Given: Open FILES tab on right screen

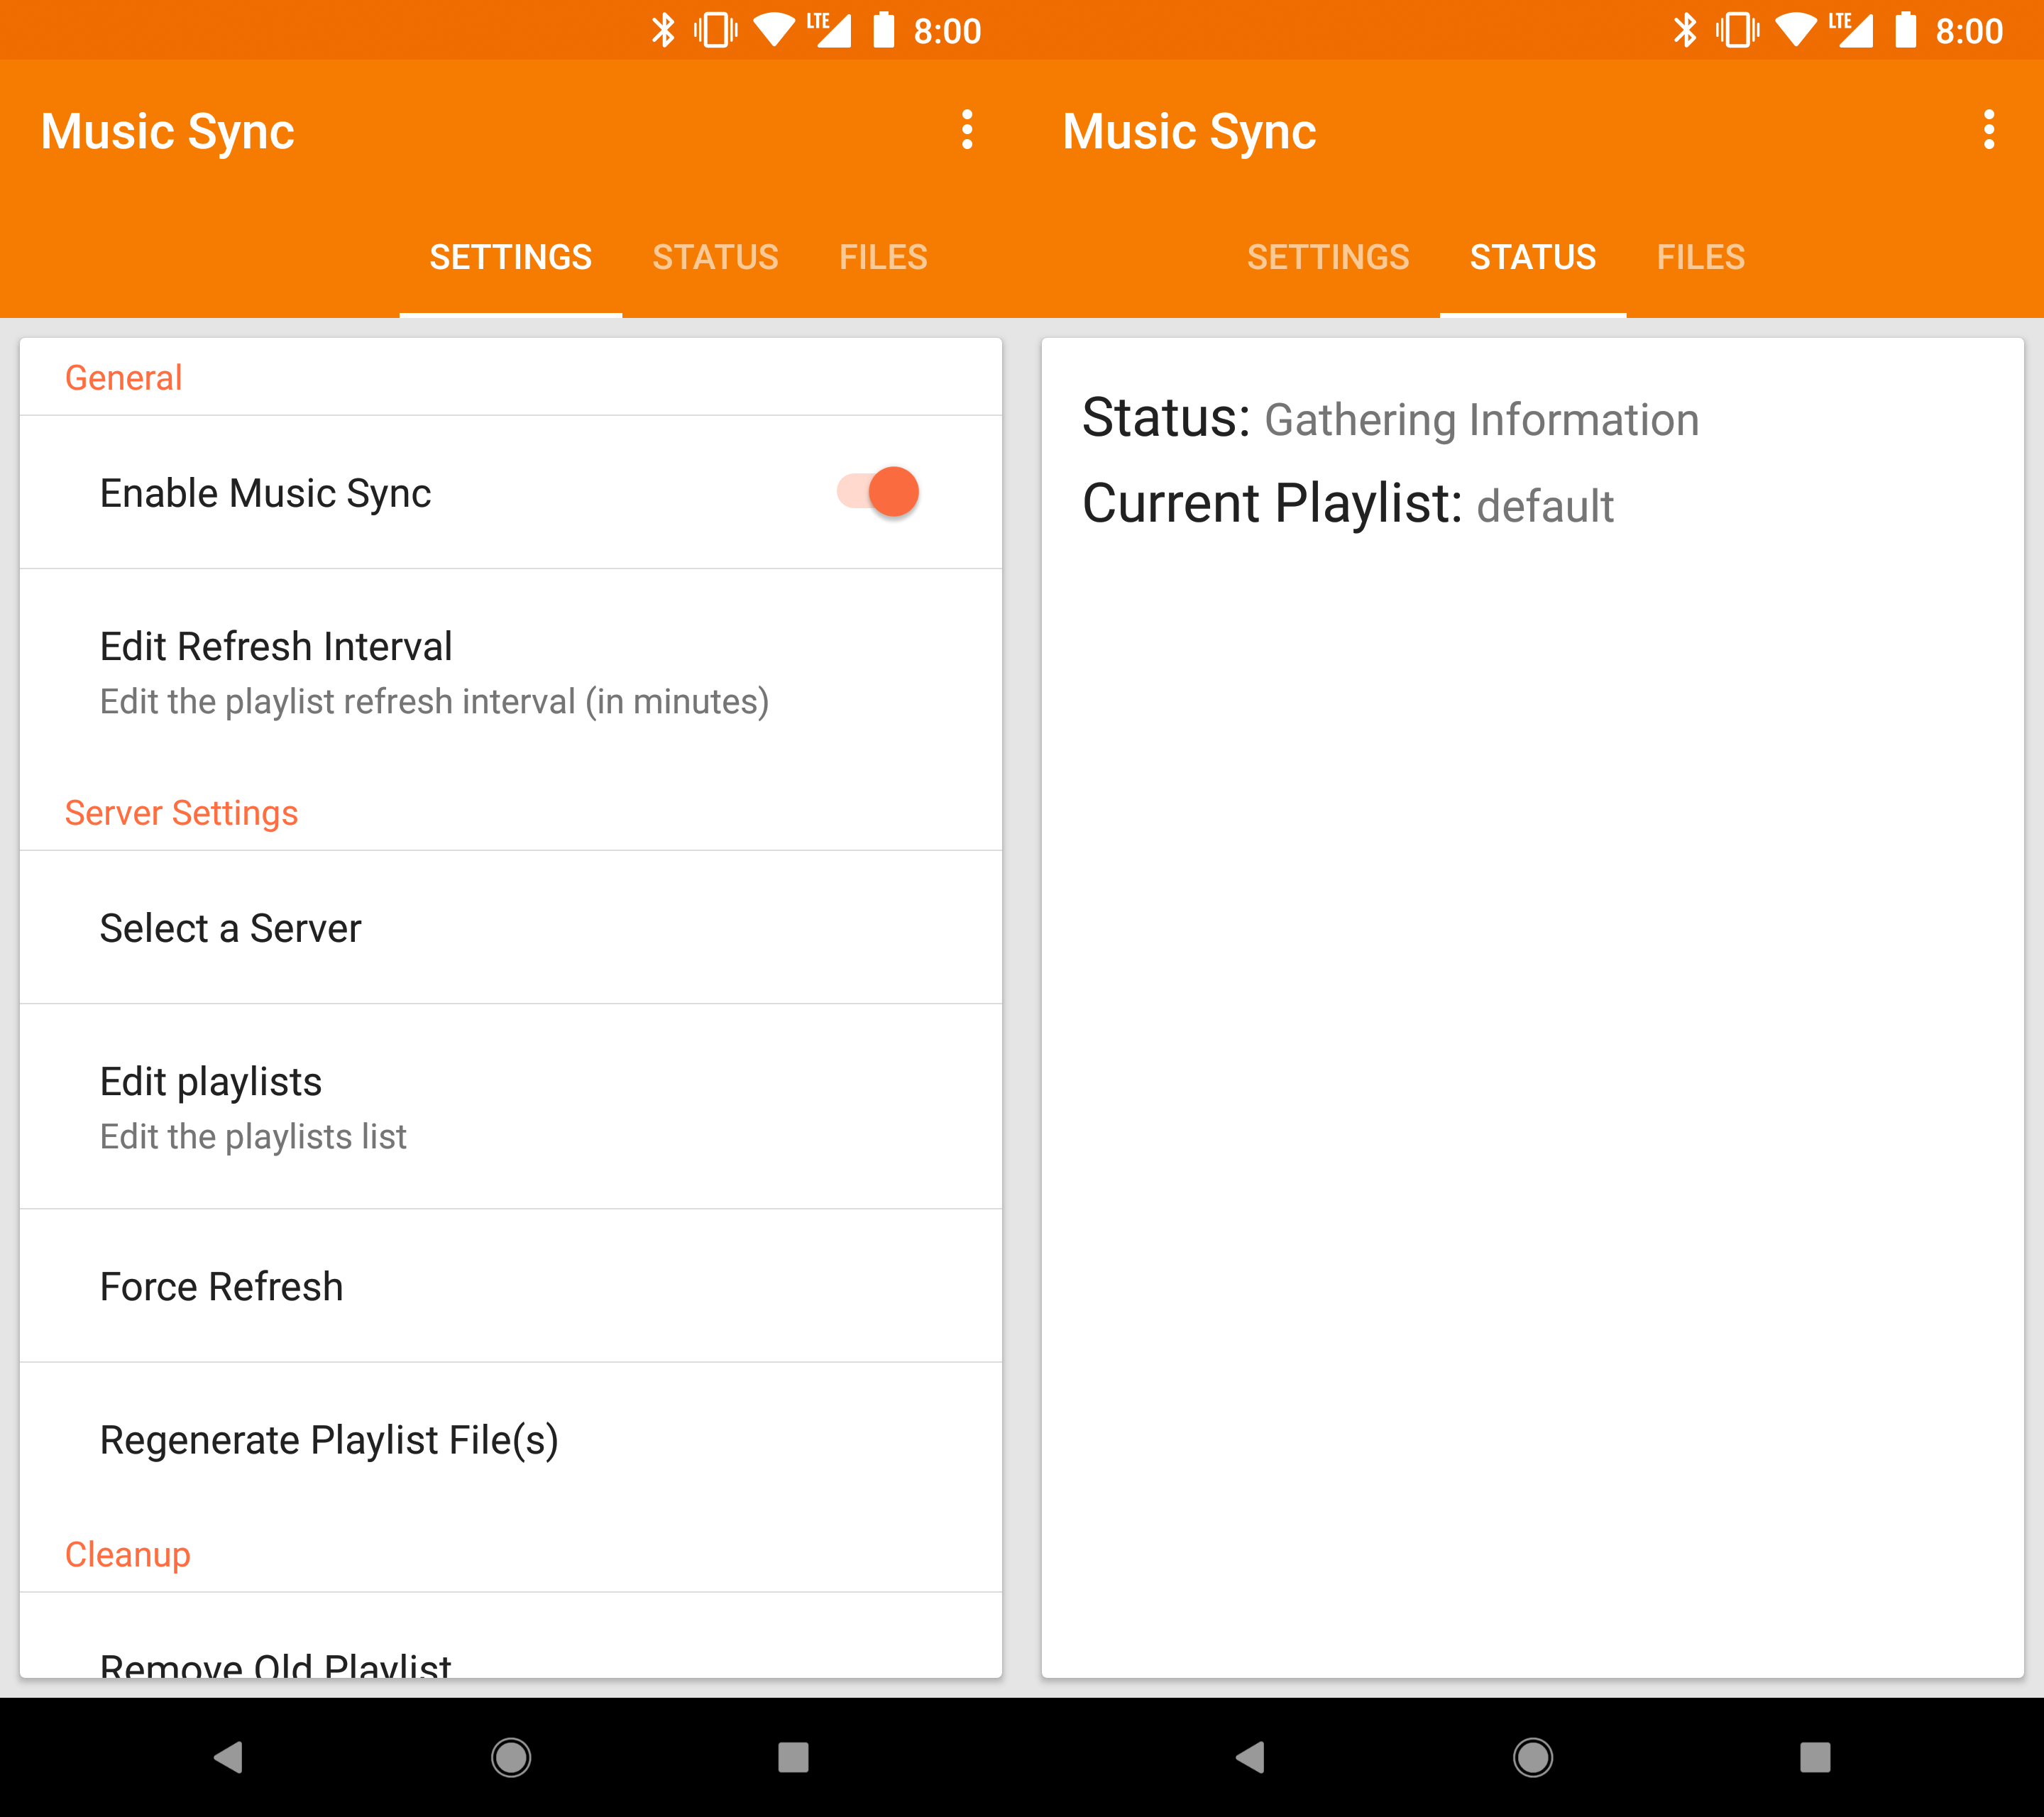Looking at the screenshot, I should 1700,257.
